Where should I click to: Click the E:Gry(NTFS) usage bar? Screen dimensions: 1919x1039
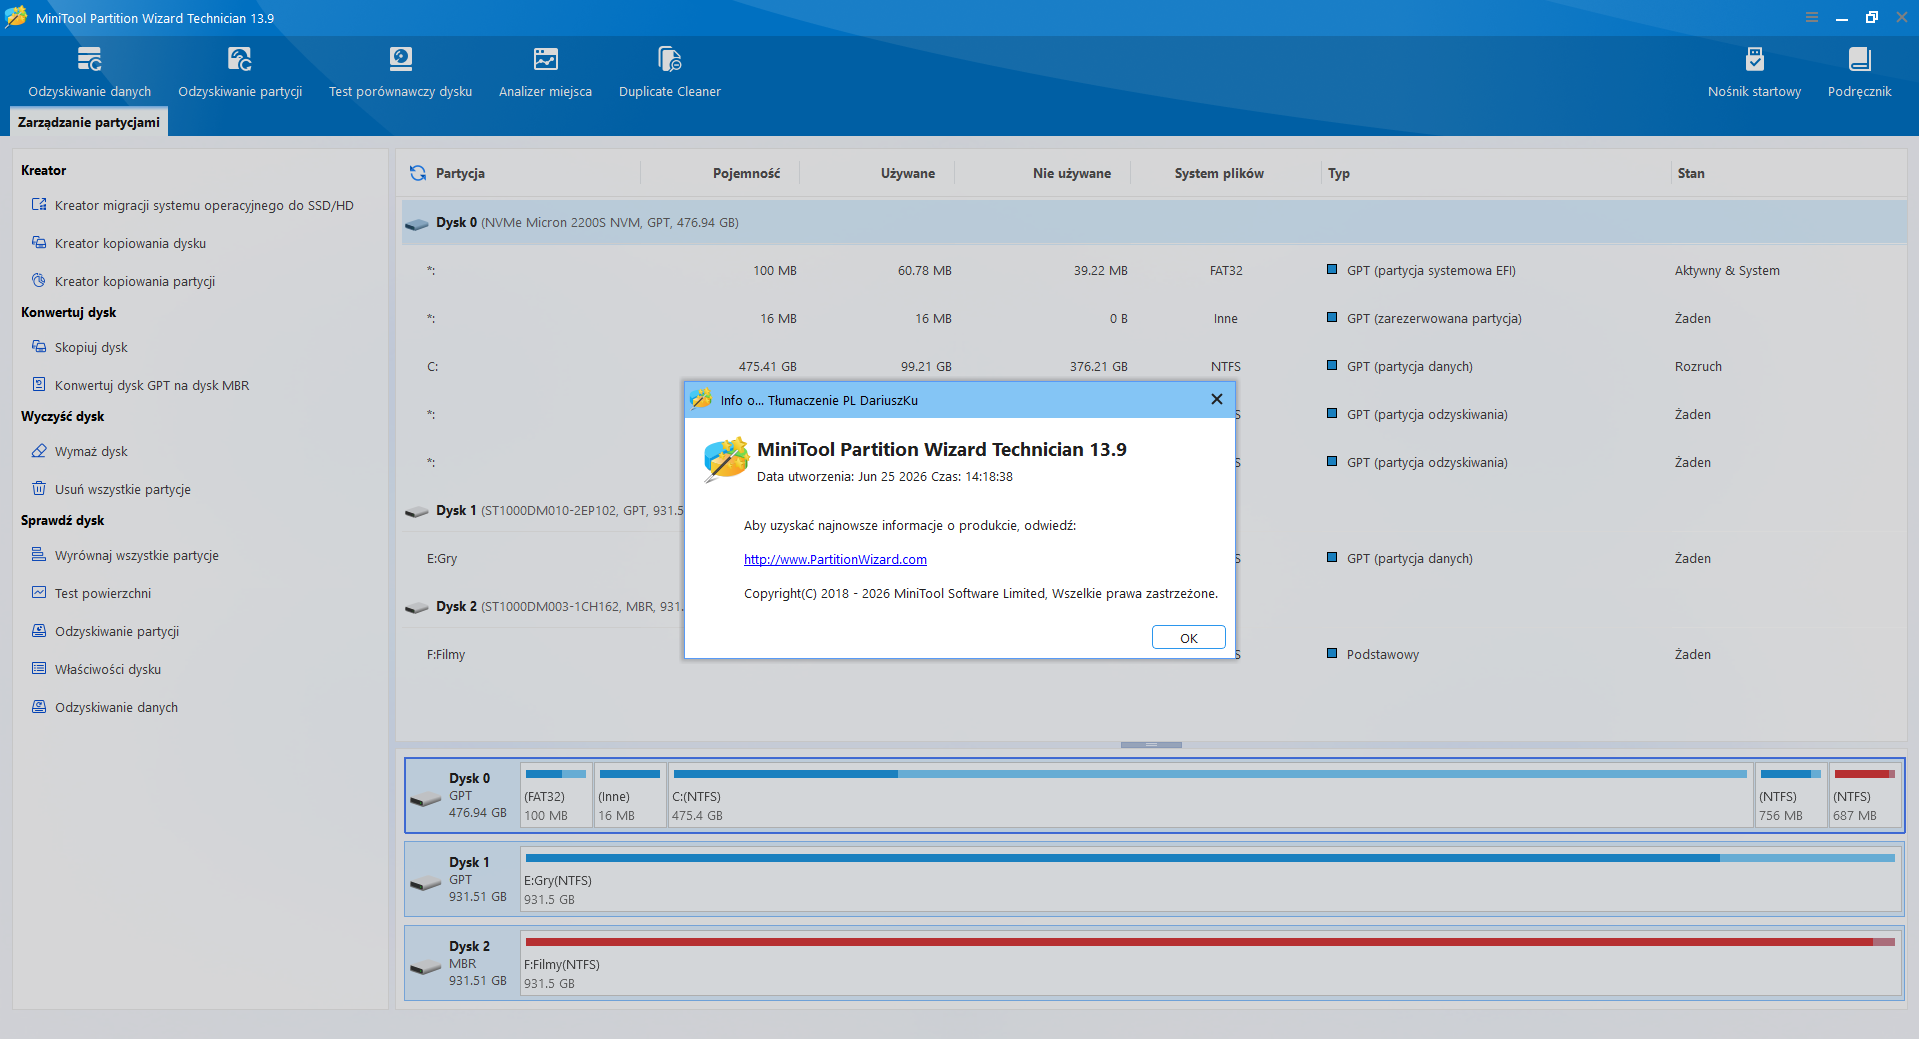1210,858
